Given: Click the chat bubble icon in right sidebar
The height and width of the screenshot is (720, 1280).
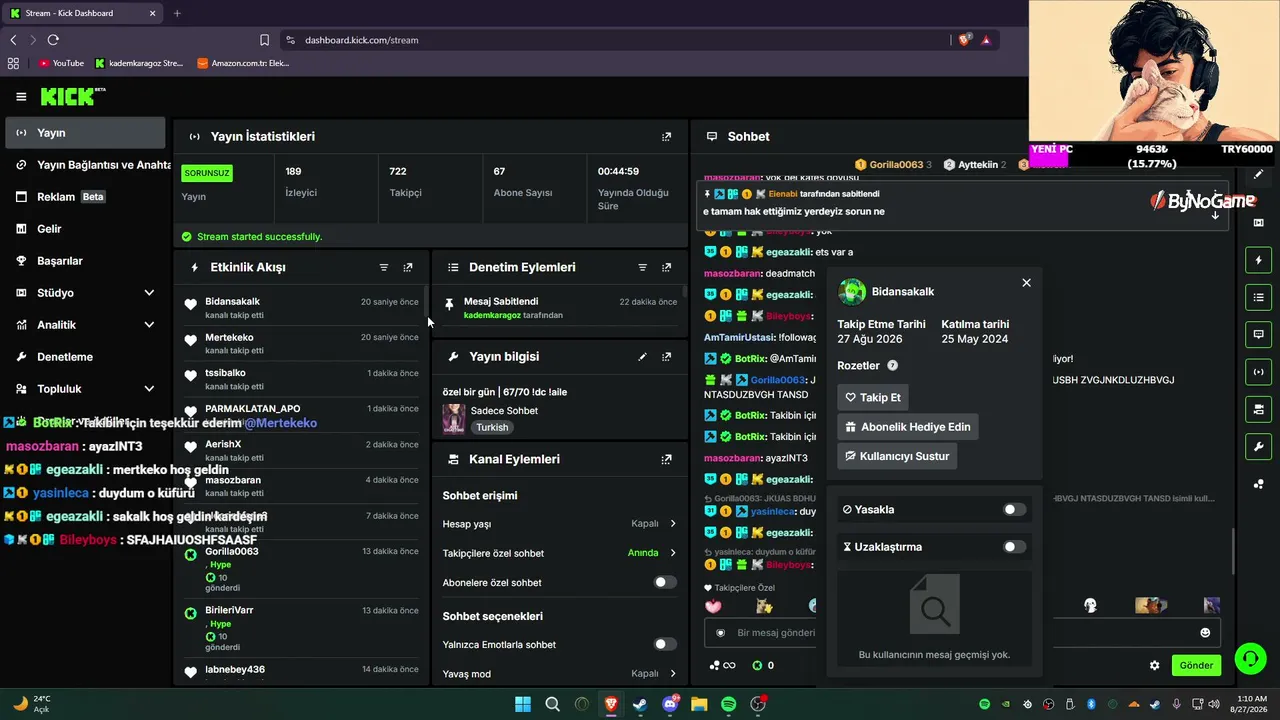Looking at the screenshot, I should coord(1258,335).
